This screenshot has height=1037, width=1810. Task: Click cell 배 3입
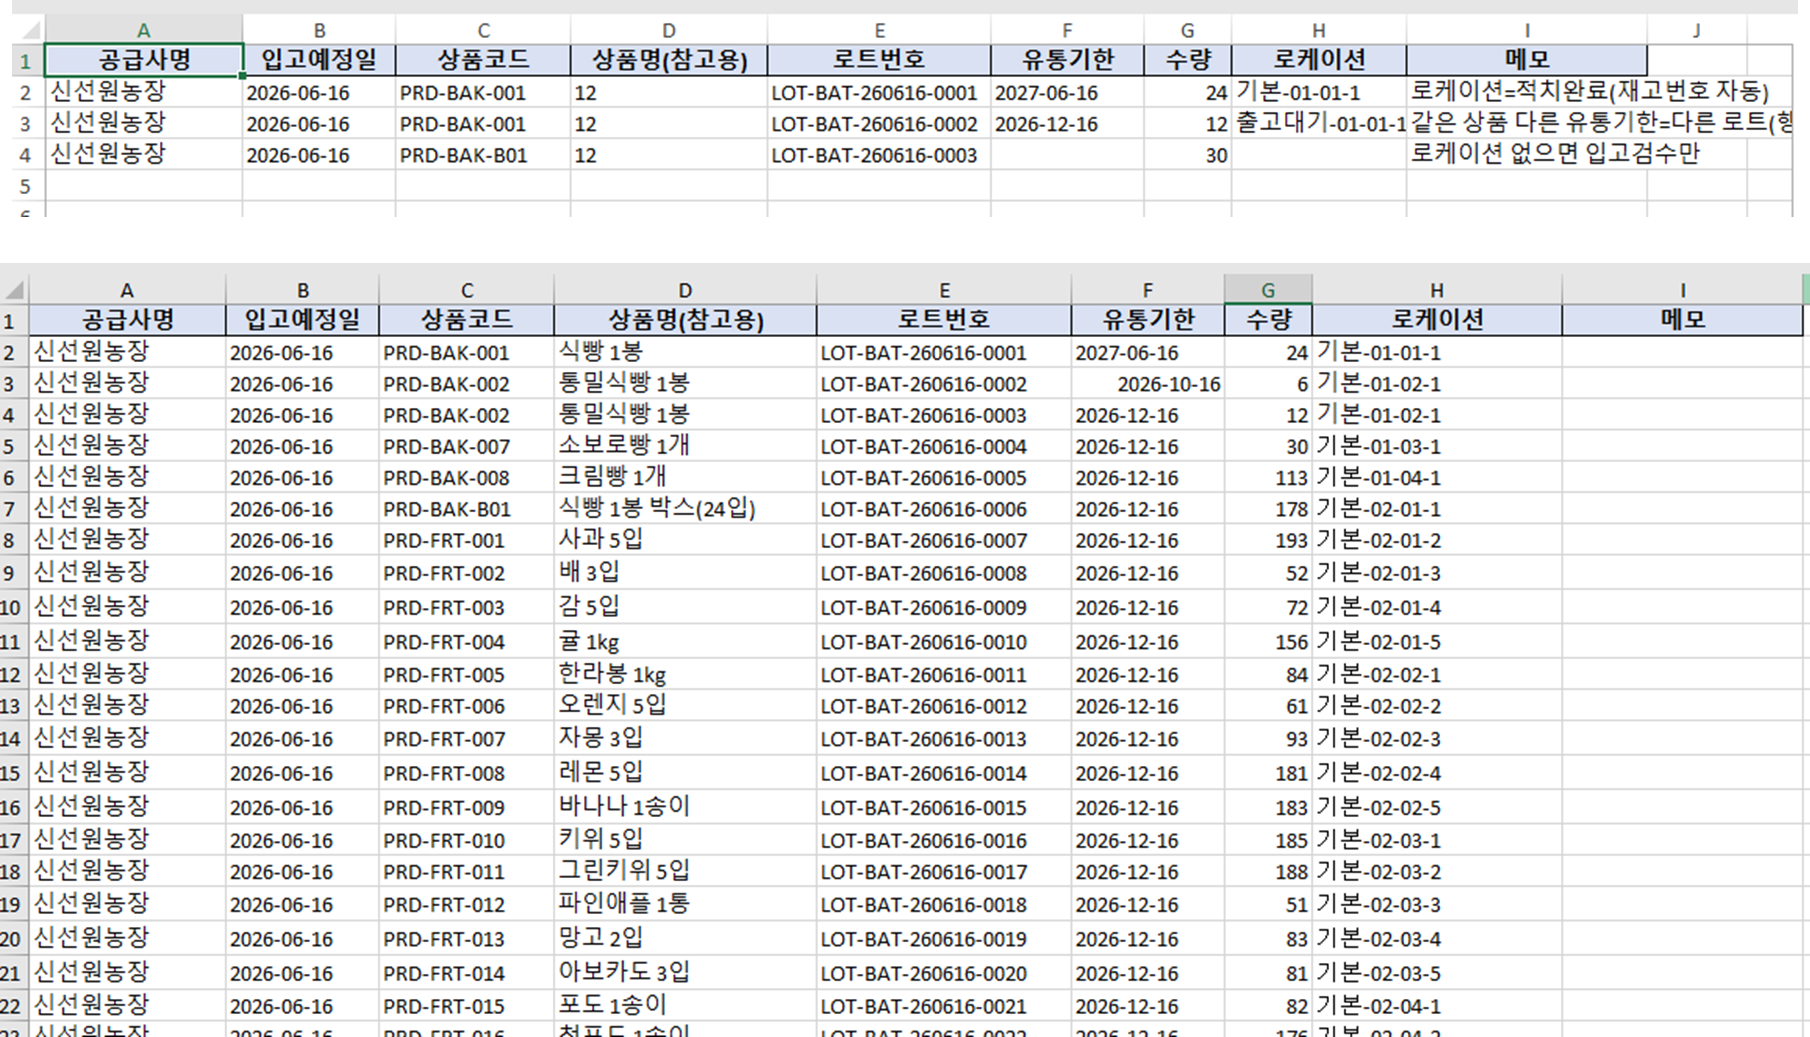(684, 573)
